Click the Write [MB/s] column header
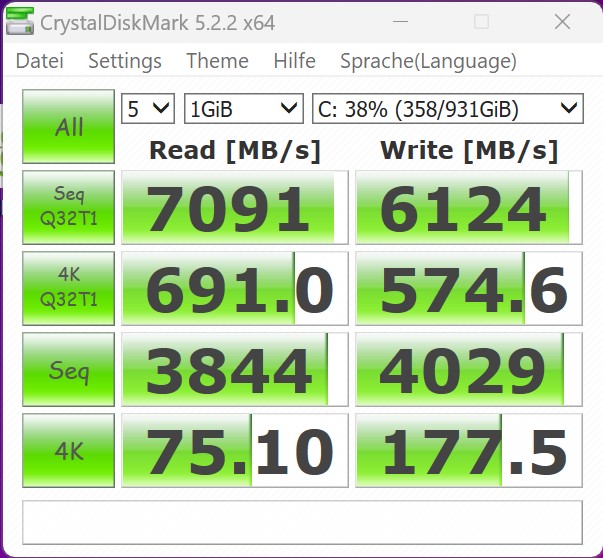This screenshot has height=558, width=603. [x=469, y=150]
